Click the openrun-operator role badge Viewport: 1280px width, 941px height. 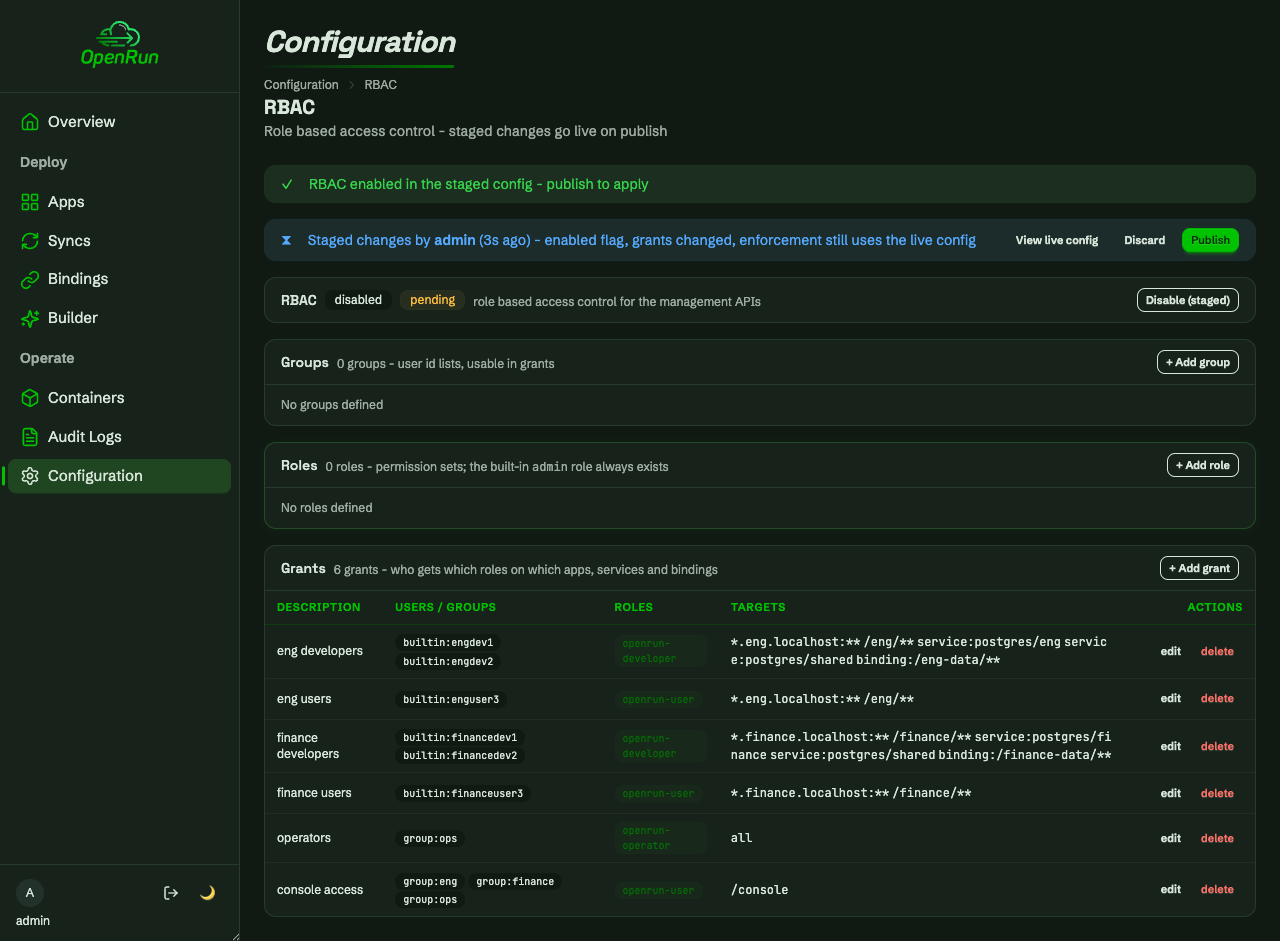coord(660,838)
